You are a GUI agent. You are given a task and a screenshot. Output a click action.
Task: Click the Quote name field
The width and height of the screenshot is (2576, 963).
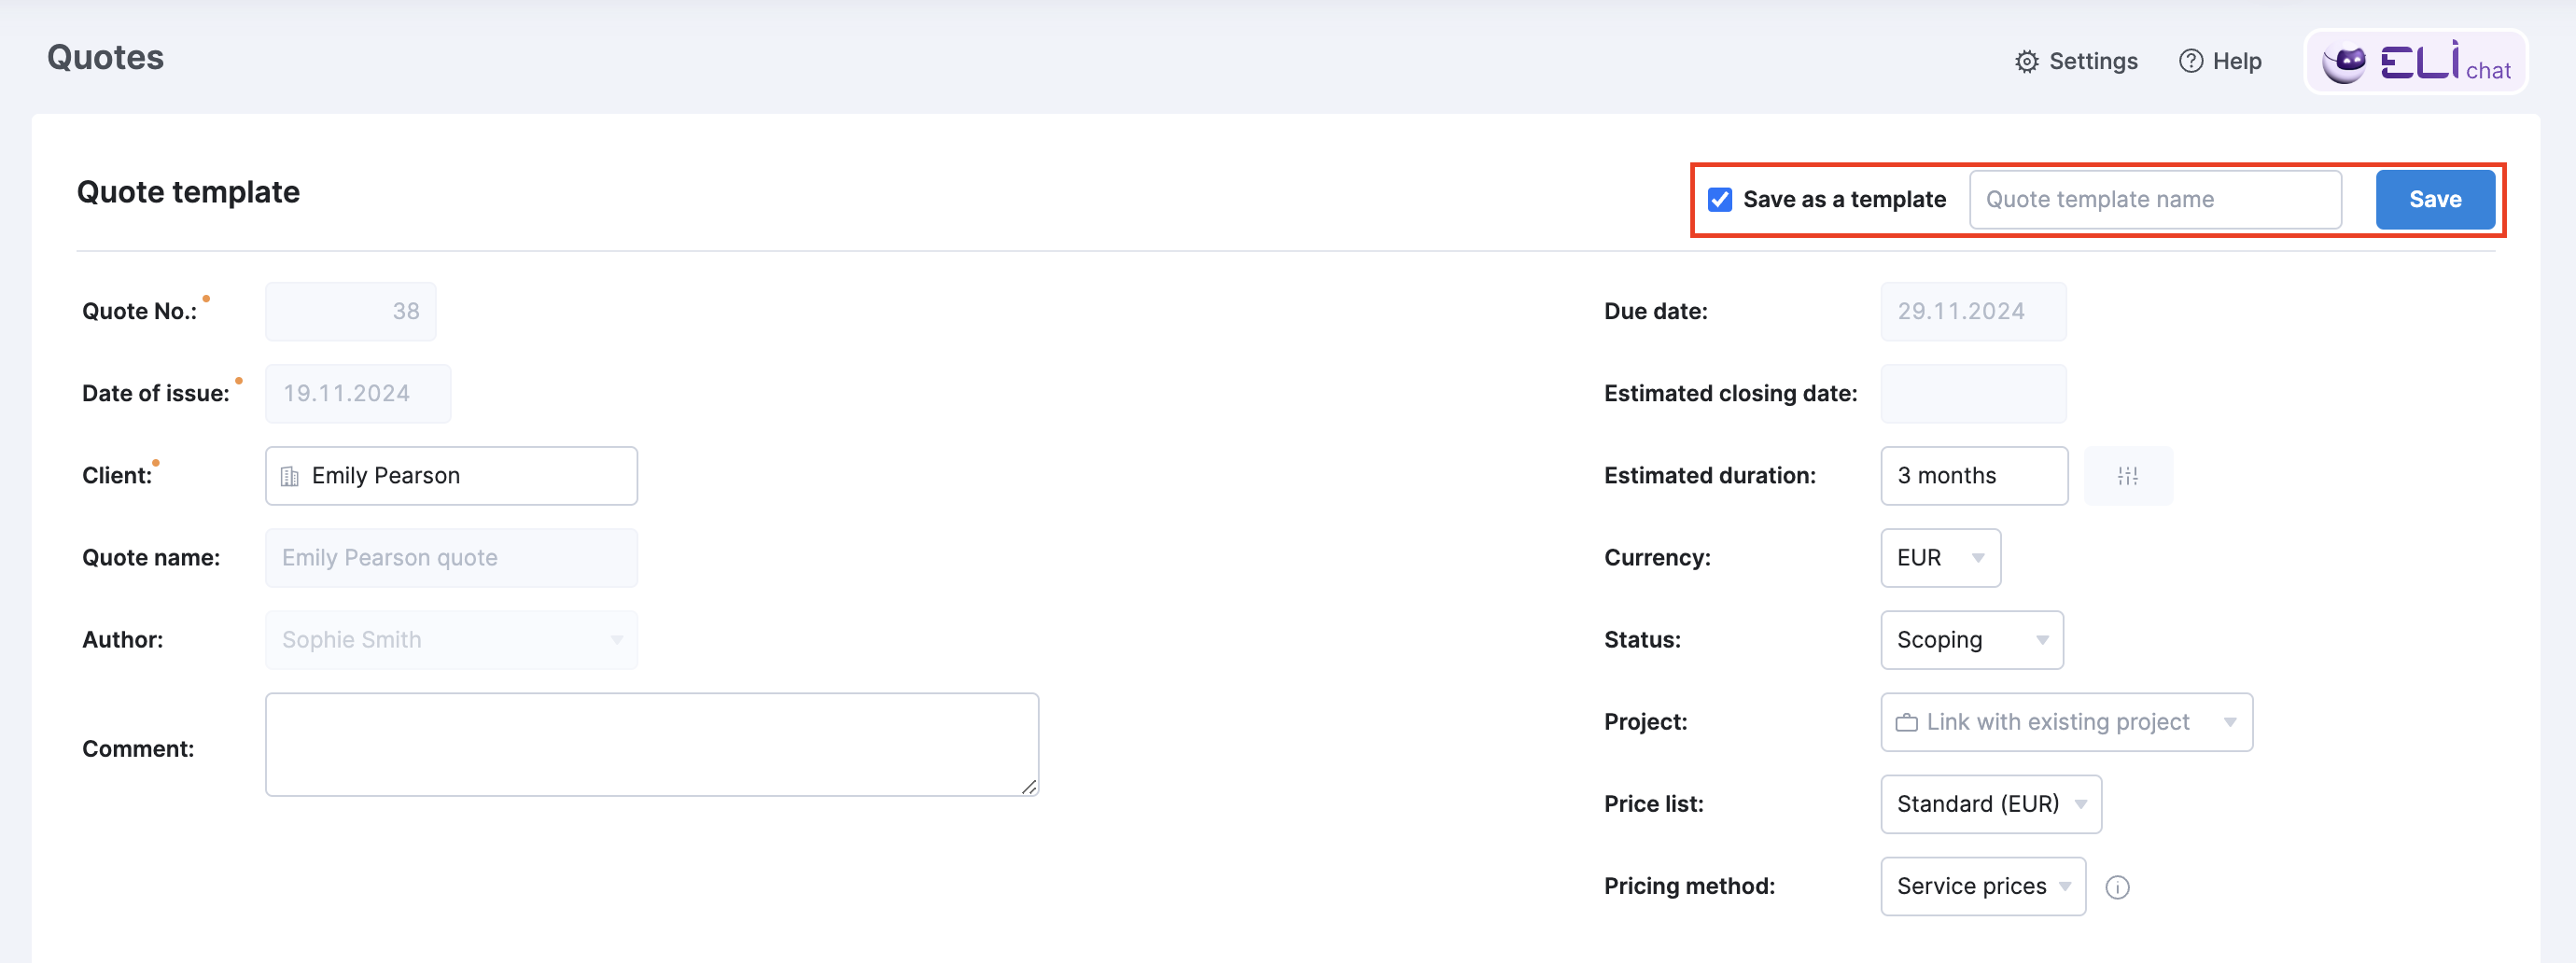pyautogui.click(x=451, y=558)
